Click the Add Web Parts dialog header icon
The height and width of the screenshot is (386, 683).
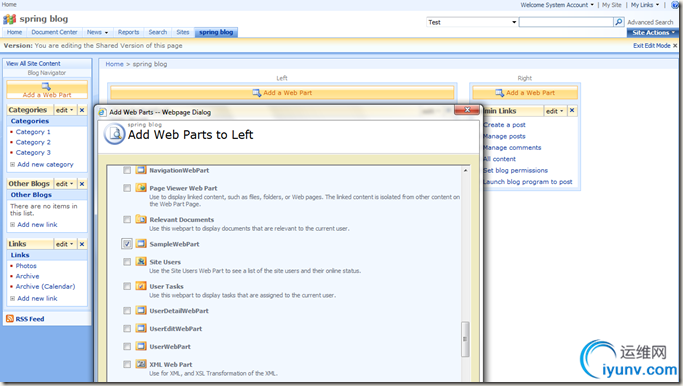coord(115,134)
